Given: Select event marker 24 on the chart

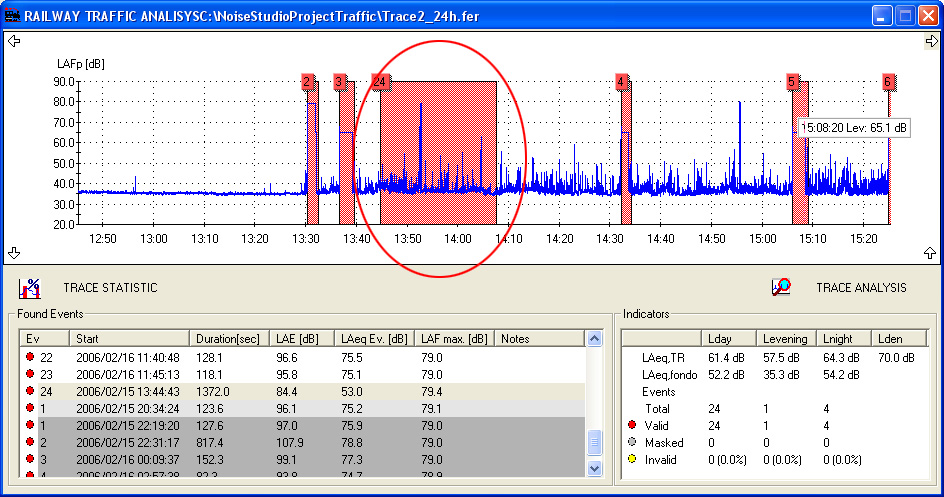Looking at the screenshot, I should [379, 82].
